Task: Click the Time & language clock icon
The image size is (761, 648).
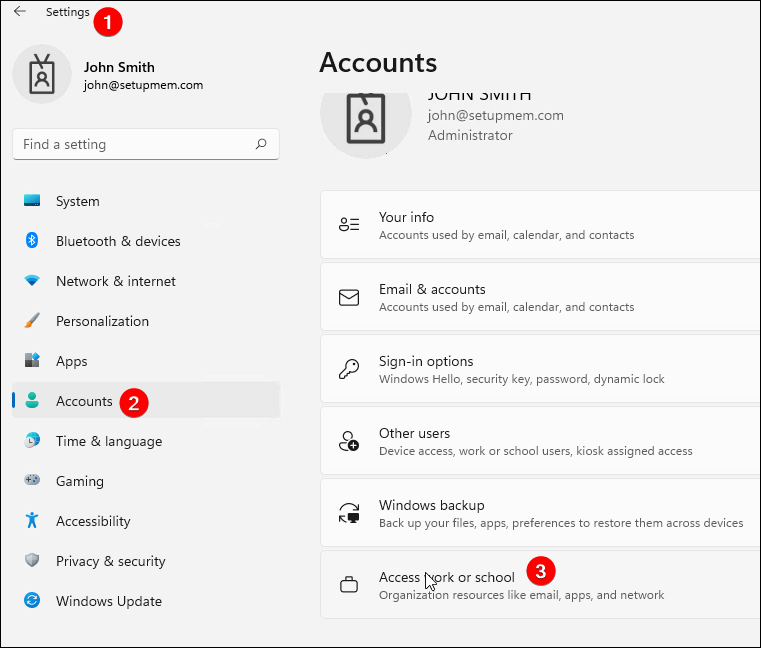Action: pyautogui.click(x=32, y=440)
